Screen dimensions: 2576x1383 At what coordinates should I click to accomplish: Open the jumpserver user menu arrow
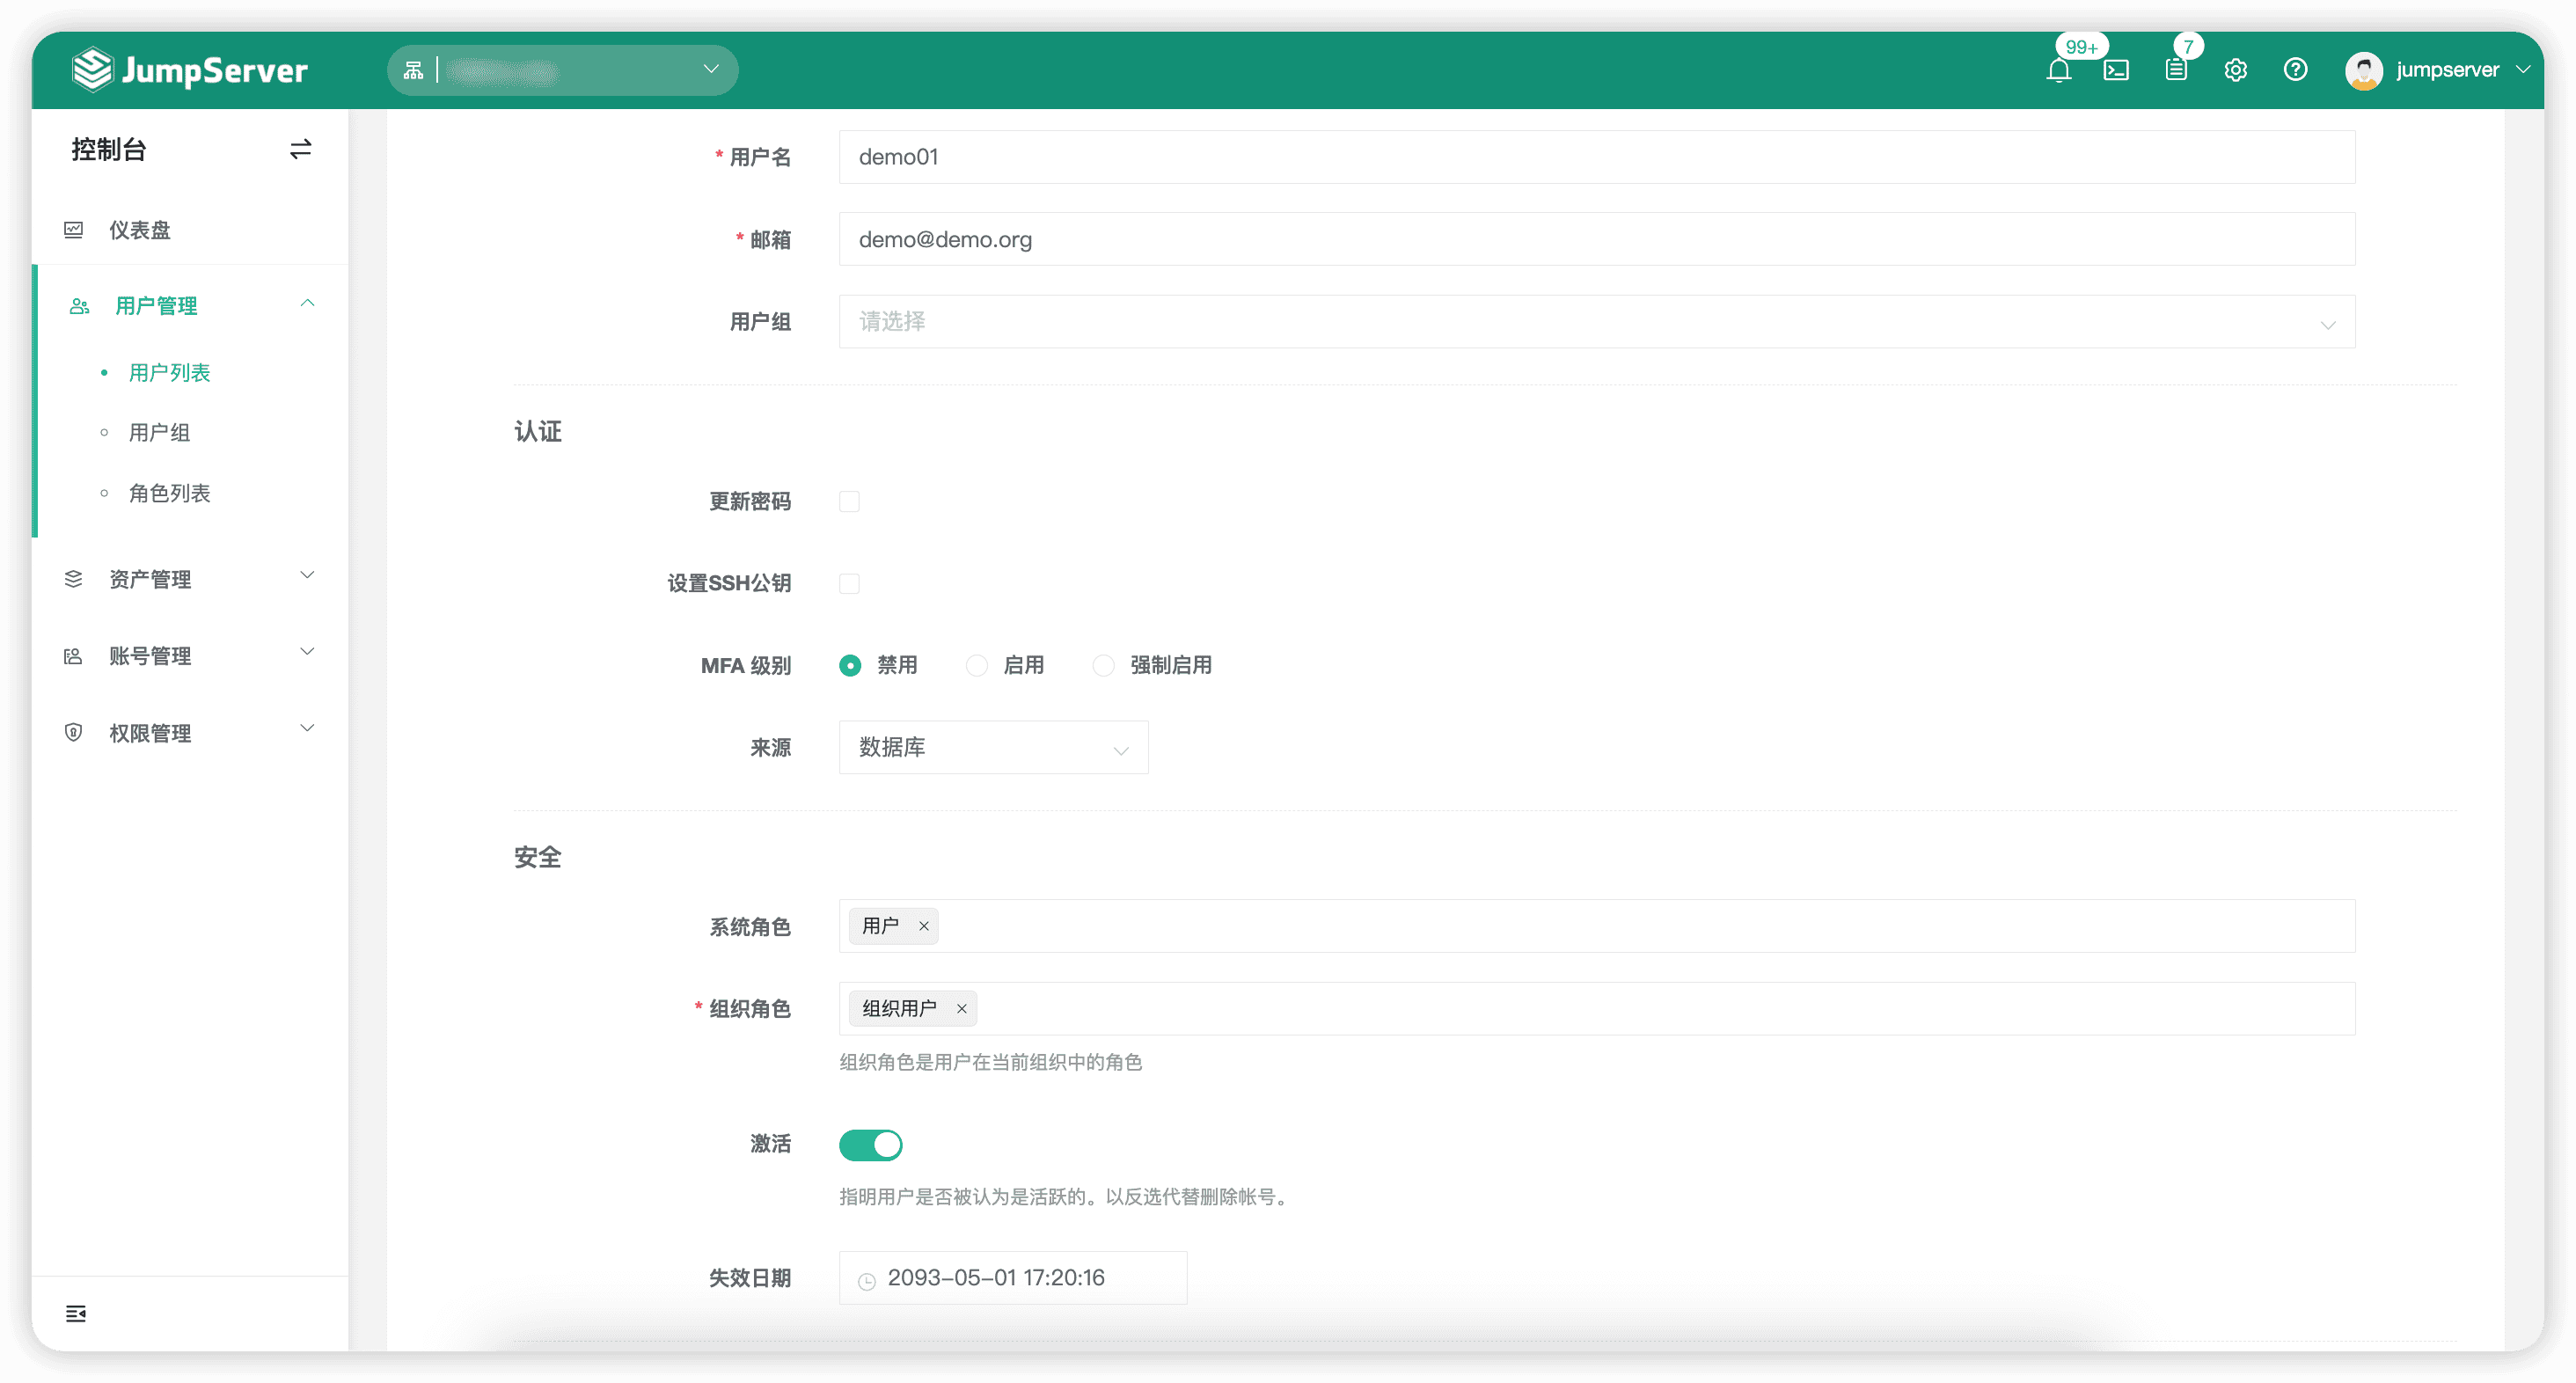click(2523, 70)
